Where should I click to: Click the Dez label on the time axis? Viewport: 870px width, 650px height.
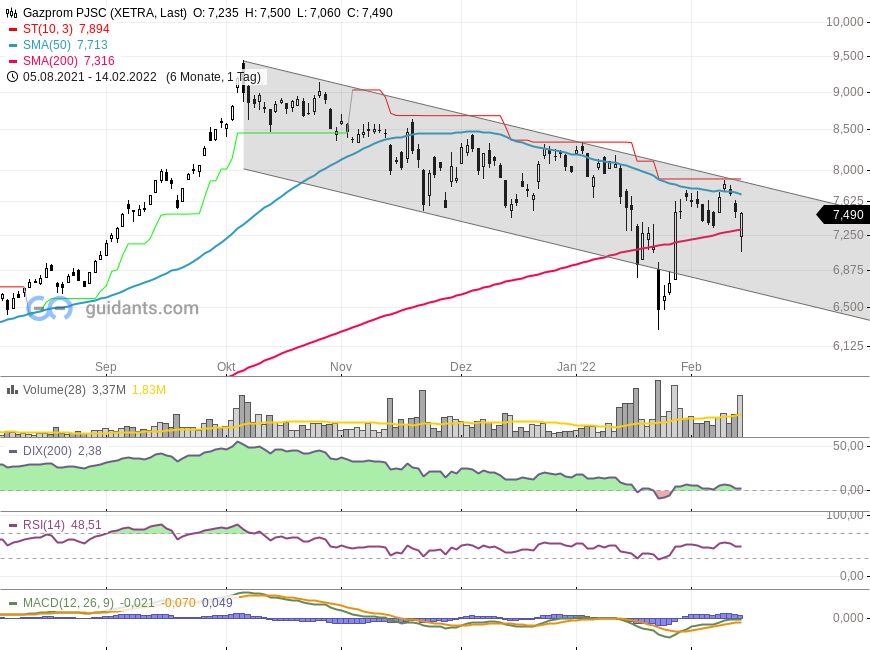(461, 367)
